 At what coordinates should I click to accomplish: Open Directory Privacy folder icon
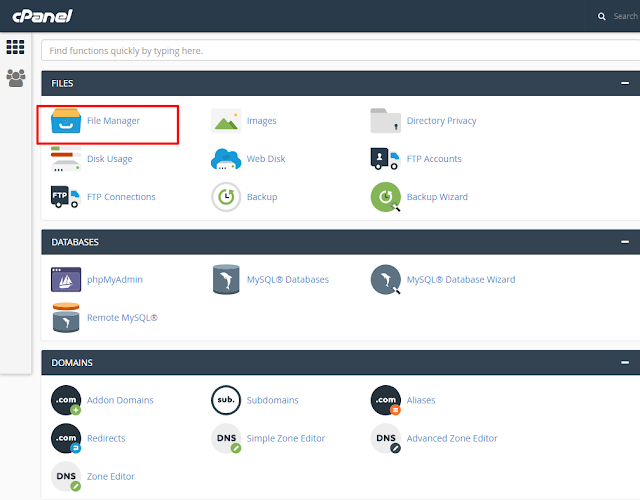click(x=385, y=121)
